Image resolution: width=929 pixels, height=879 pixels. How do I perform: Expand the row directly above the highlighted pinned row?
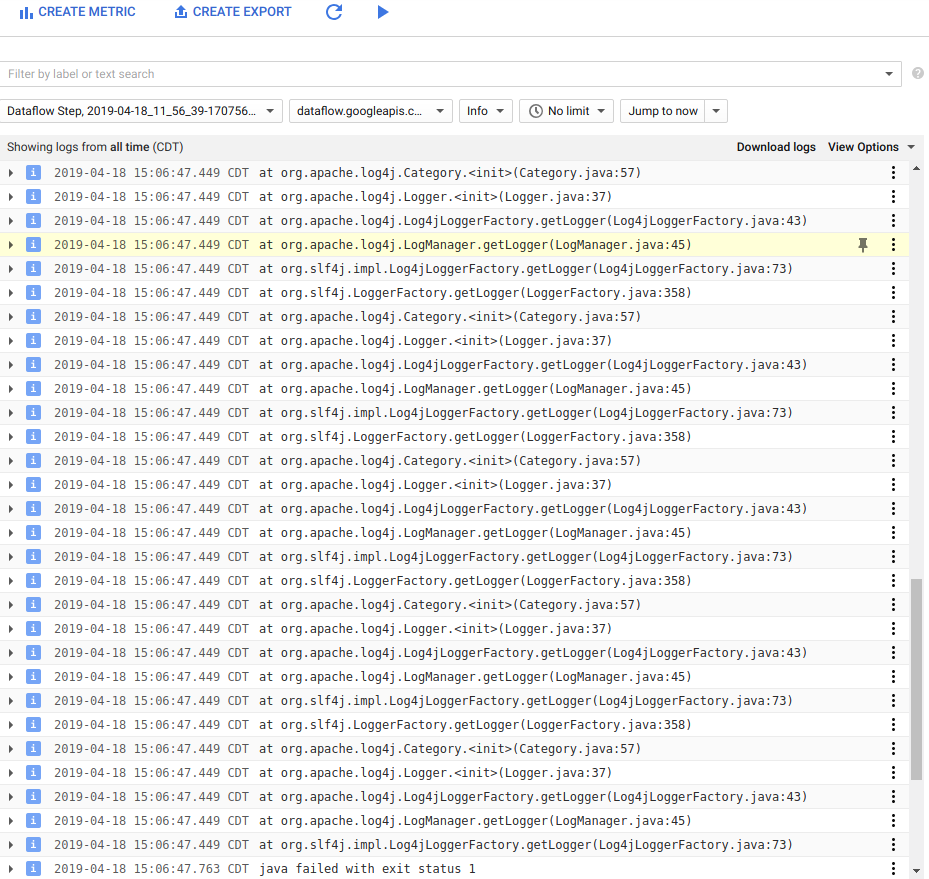tap(11, 221)
